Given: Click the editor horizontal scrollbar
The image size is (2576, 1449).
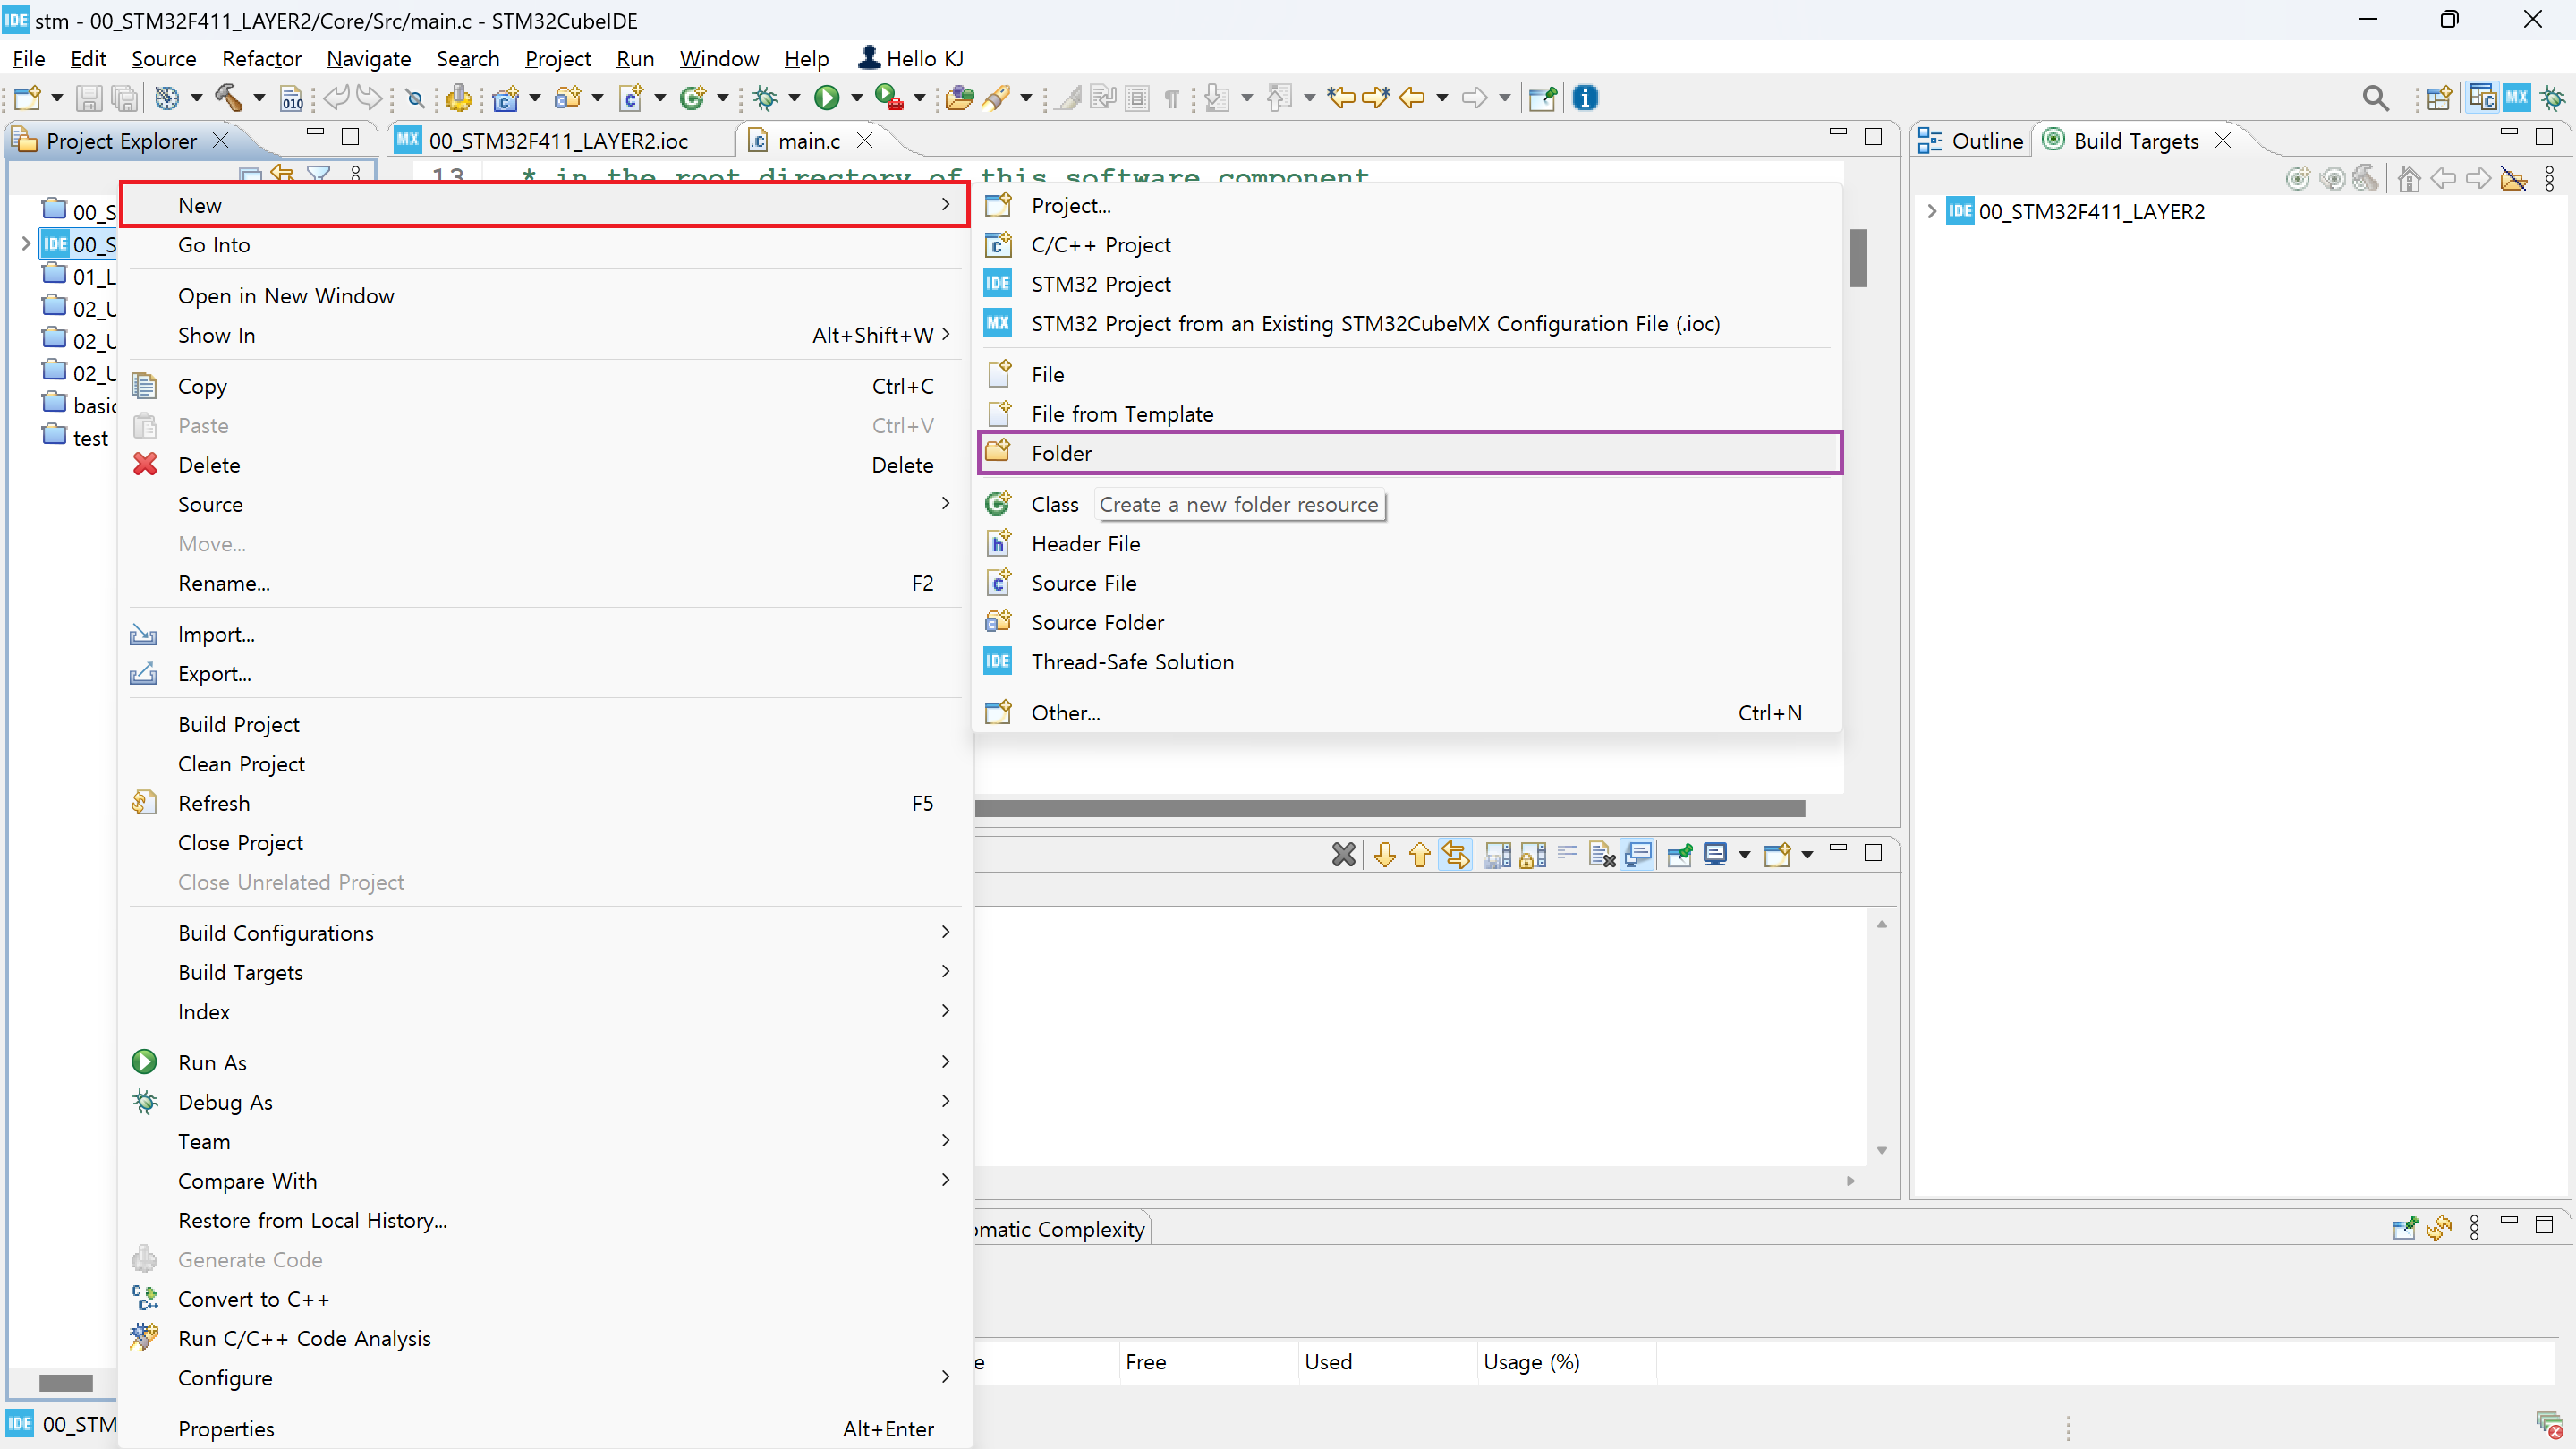Looking at the screenshot, I should [x=1390, y=808].
